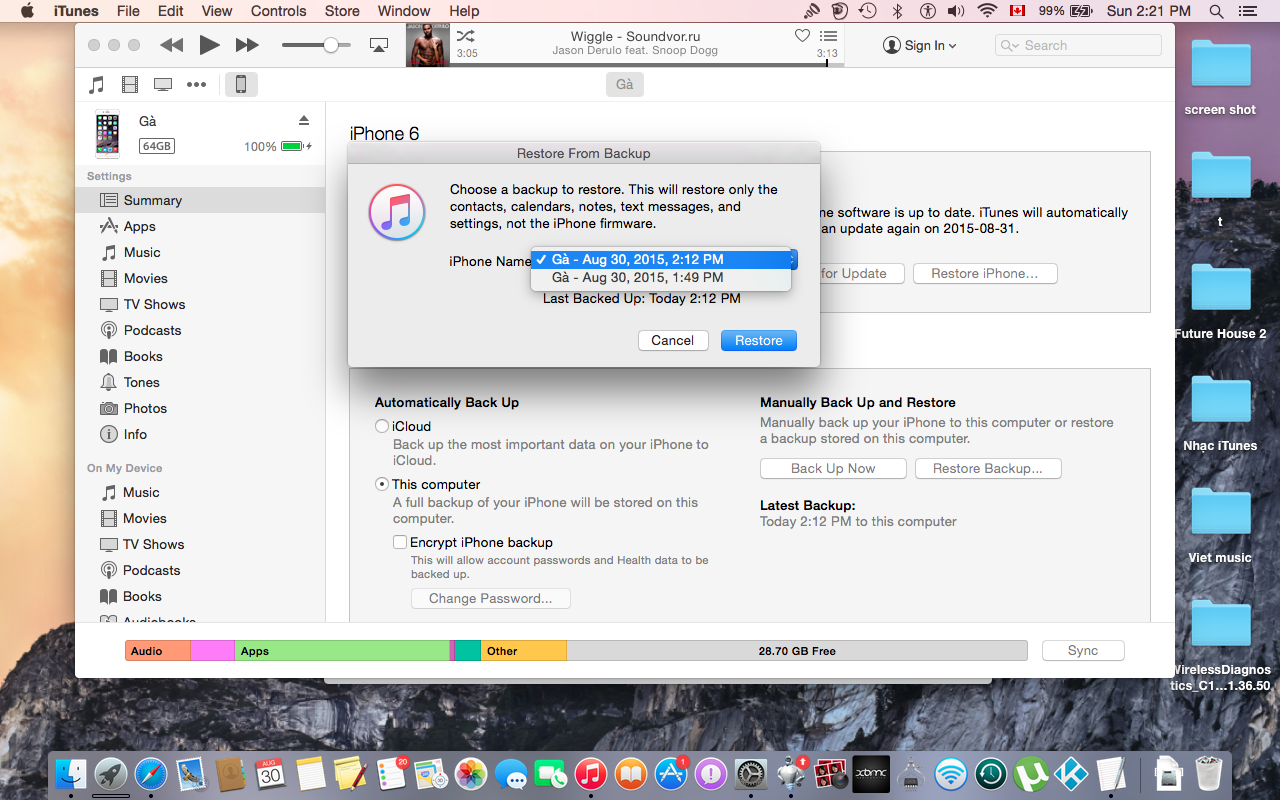Screen dimensions: 1280x800
Task: Show more media types via ellipsis icon
Action: [x=196, y=84]
